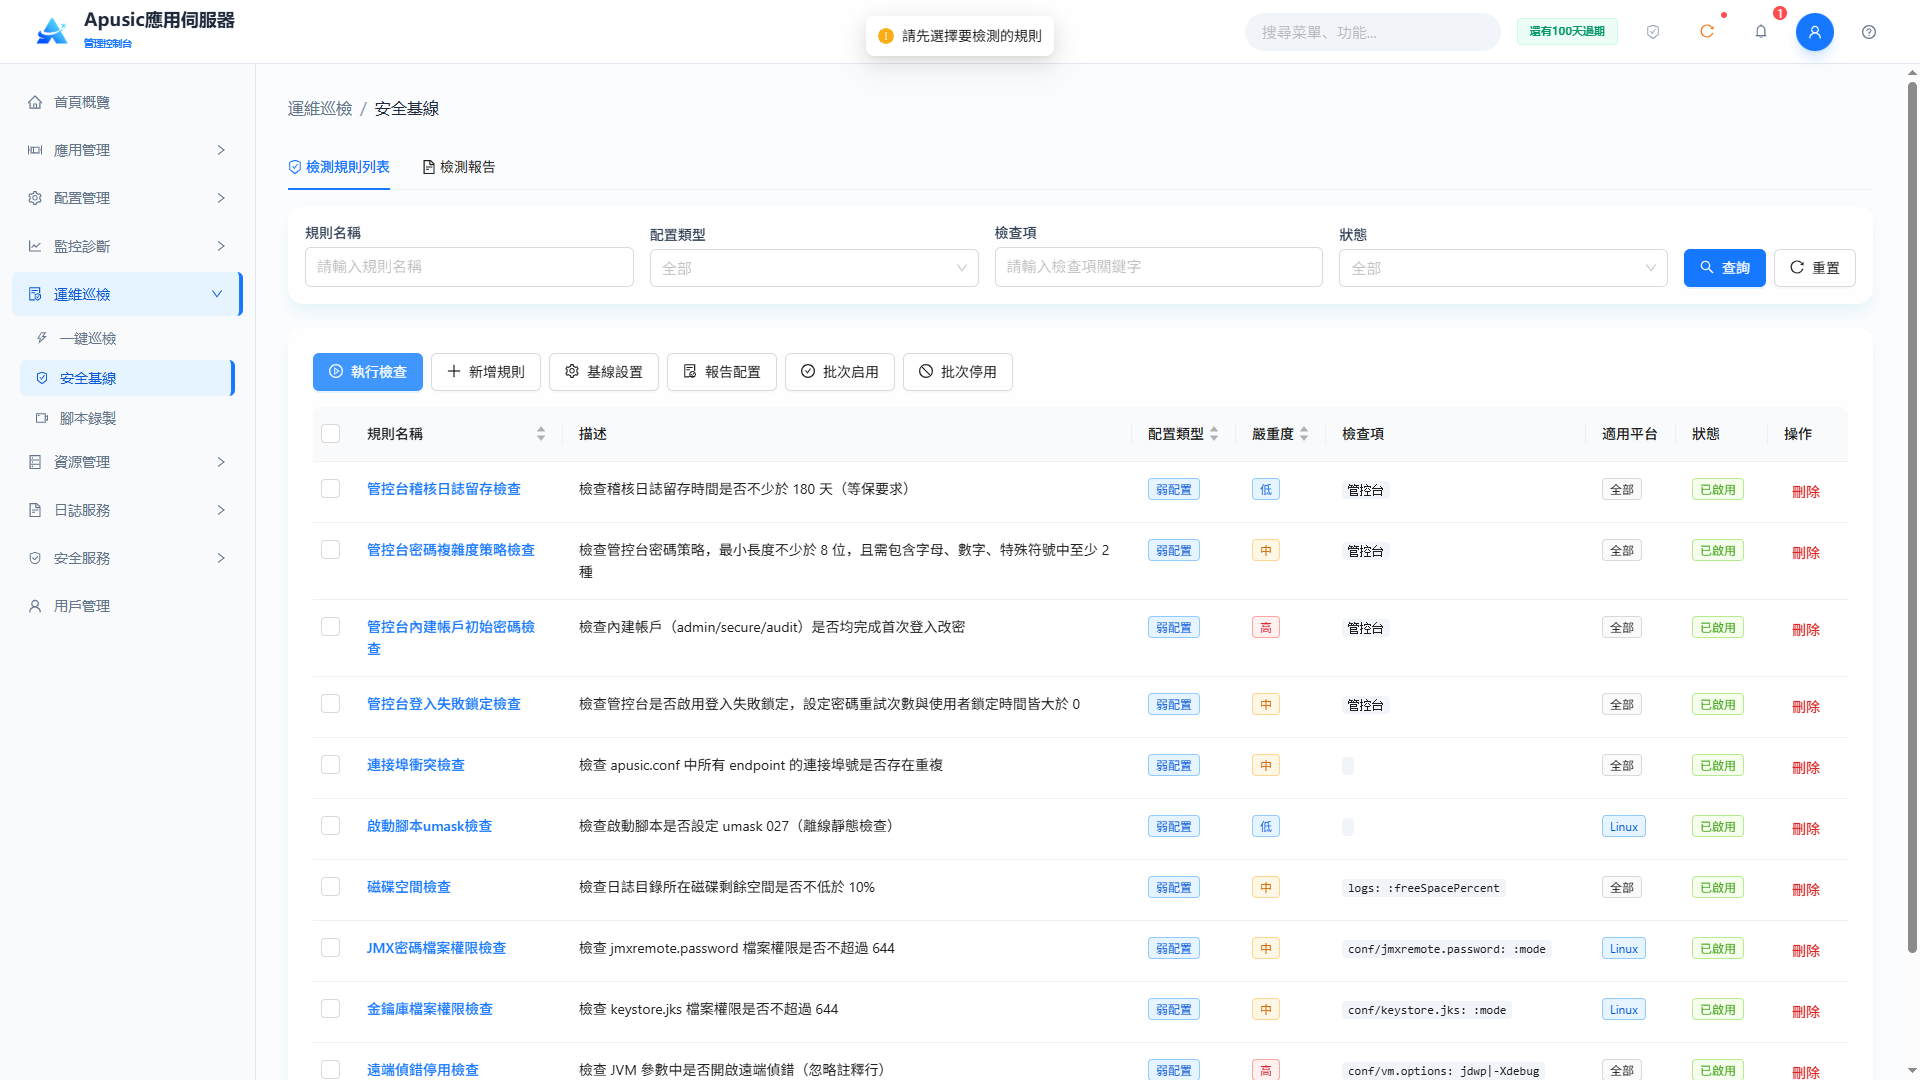Expand 資源管理 menu in sidebar
Image resolution: width=1920 pixels, height=1080 pixels.
(x=126, y=462)
